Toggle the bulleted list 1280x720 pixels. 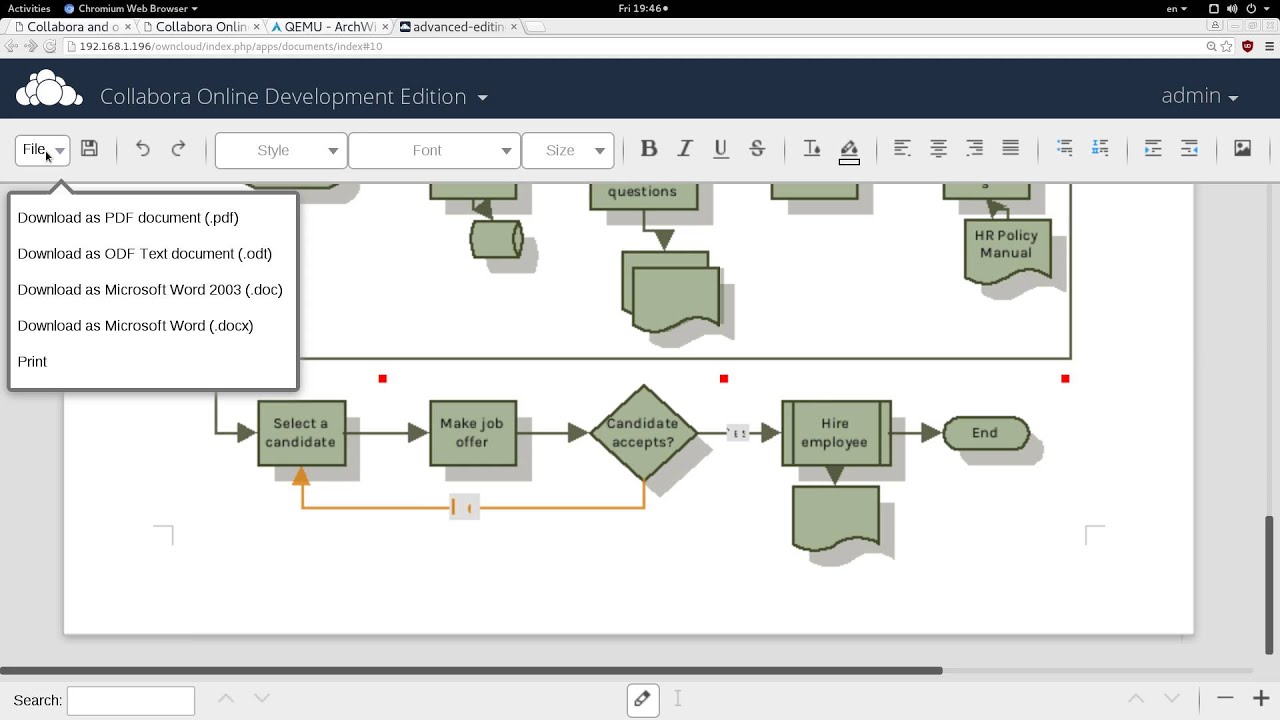coord(1065,149)
